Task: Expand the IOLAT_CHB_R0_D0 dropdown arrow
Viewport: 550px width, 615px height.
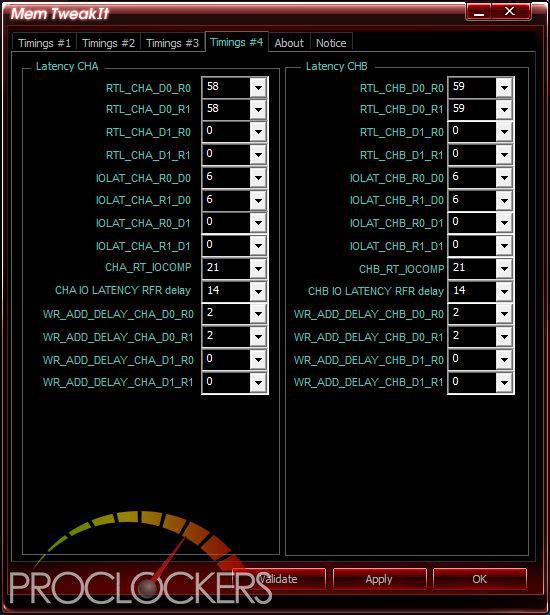Action: (x=504, y=178)
